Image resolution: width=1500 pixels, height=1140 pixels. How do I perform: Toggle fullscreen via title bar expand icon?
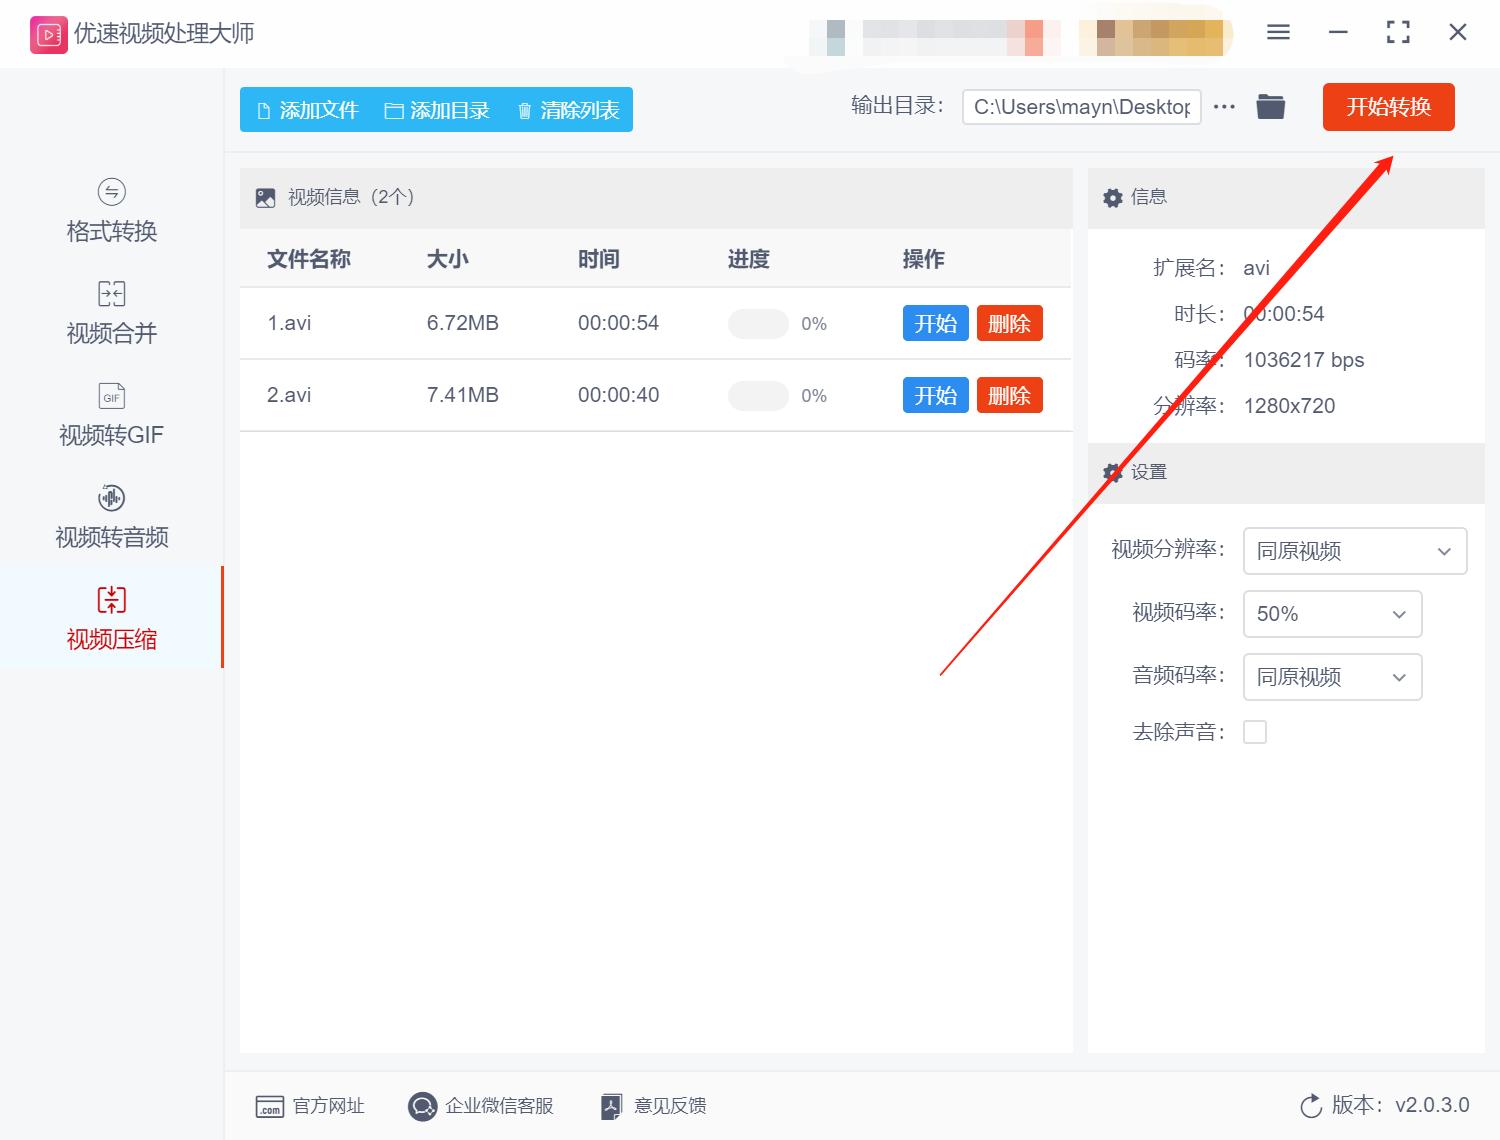[x=1397, y=32]
